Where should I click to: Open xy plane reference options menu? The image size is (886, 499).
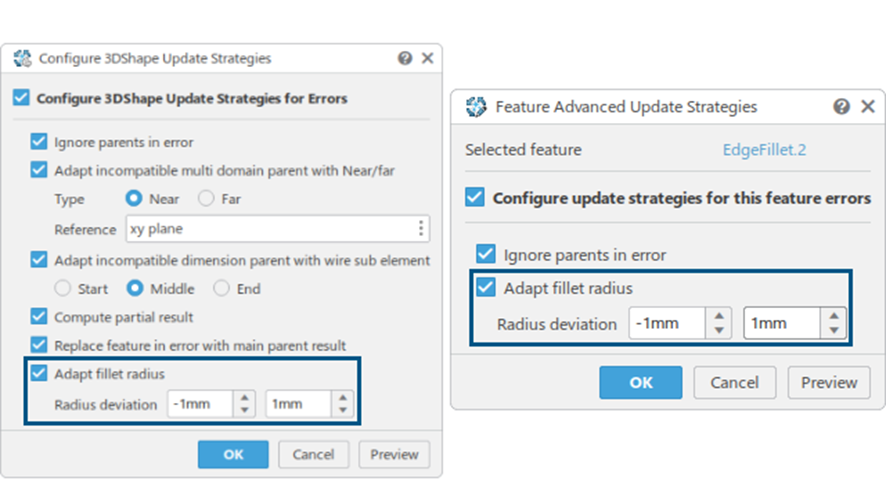tap(421, 229)
